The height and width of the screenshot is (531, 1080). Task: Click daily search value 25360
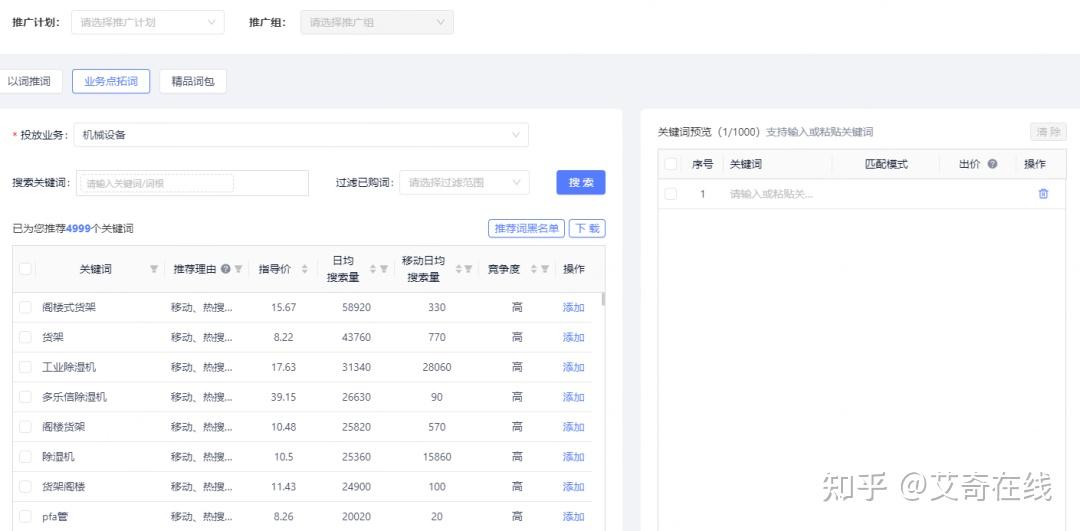tap(356, 457)
